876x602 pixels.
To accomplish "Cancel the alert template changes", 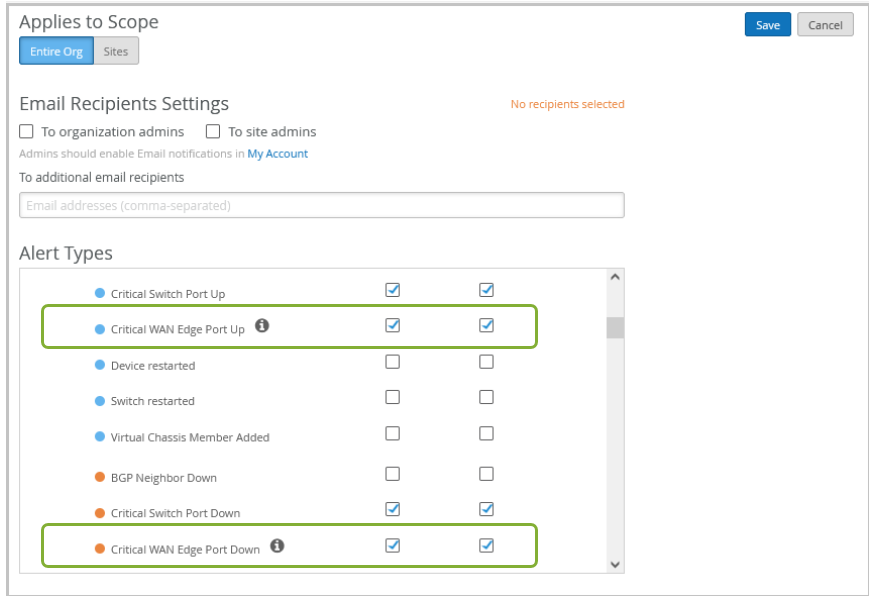I will click(825, 25).
